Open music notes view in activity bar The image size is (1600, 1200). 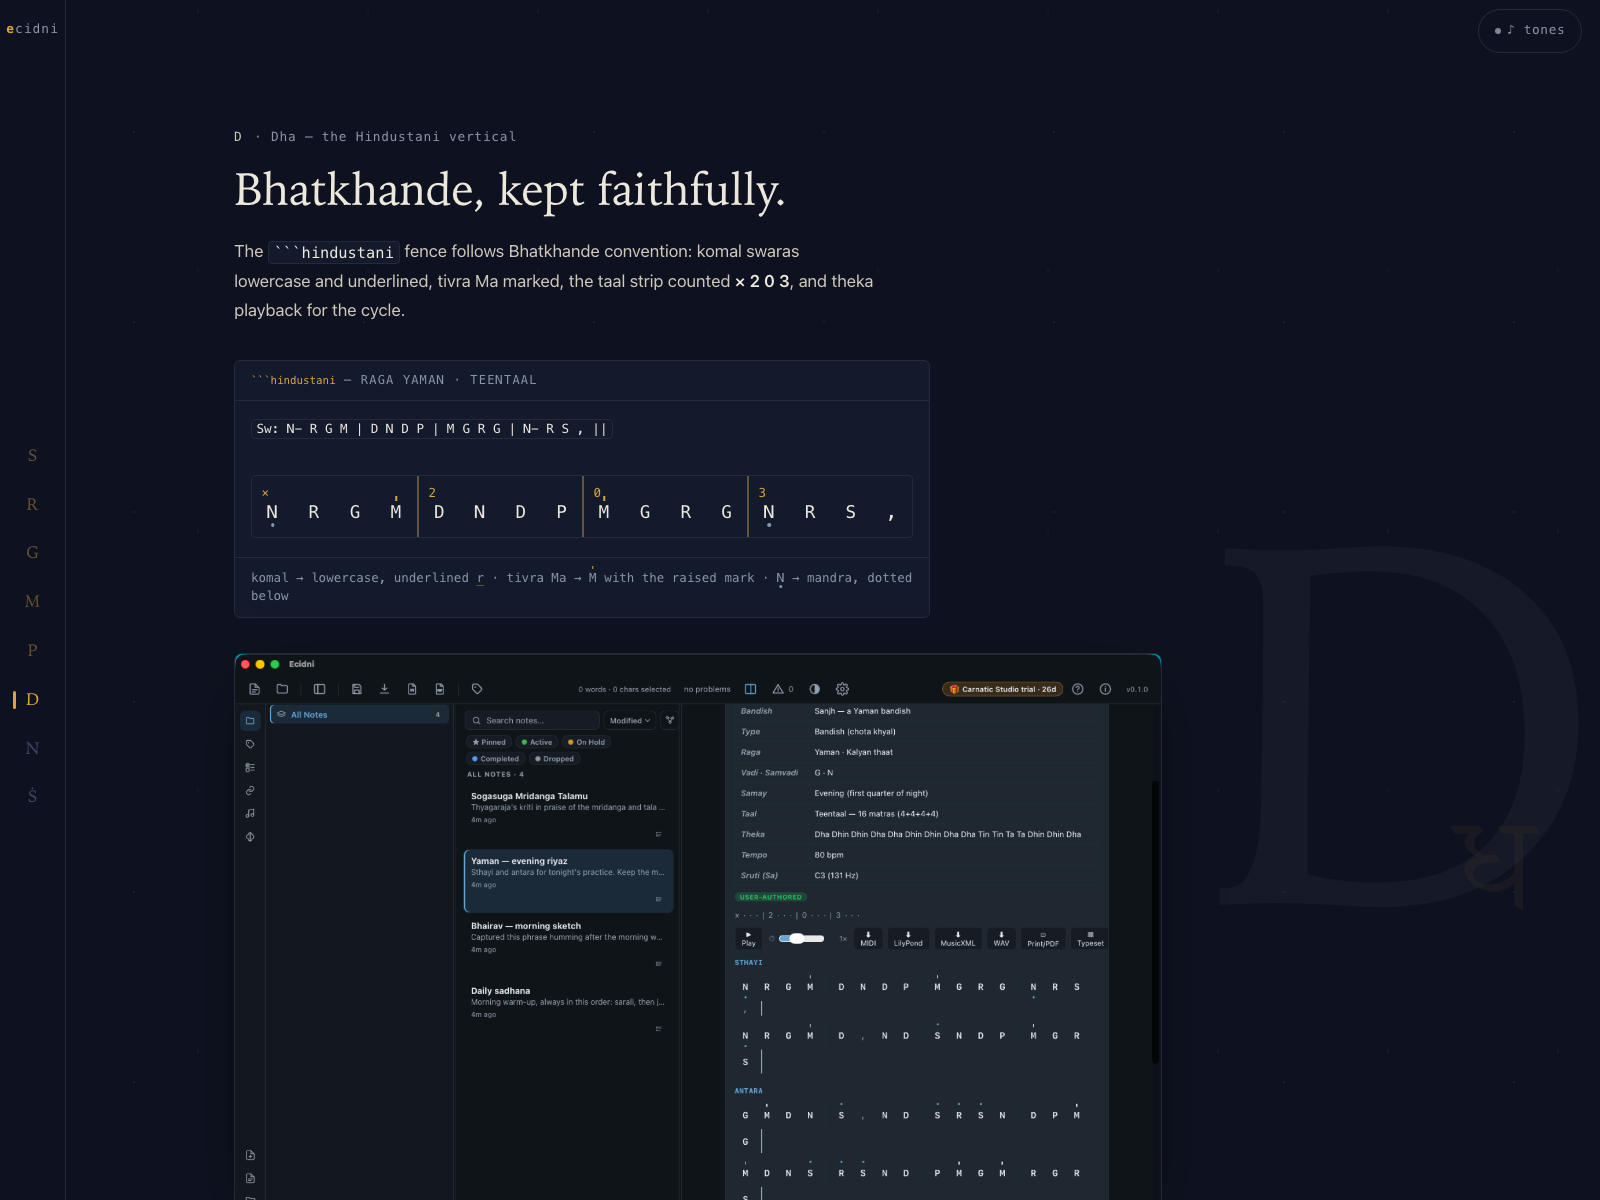(x=250, y=814)
